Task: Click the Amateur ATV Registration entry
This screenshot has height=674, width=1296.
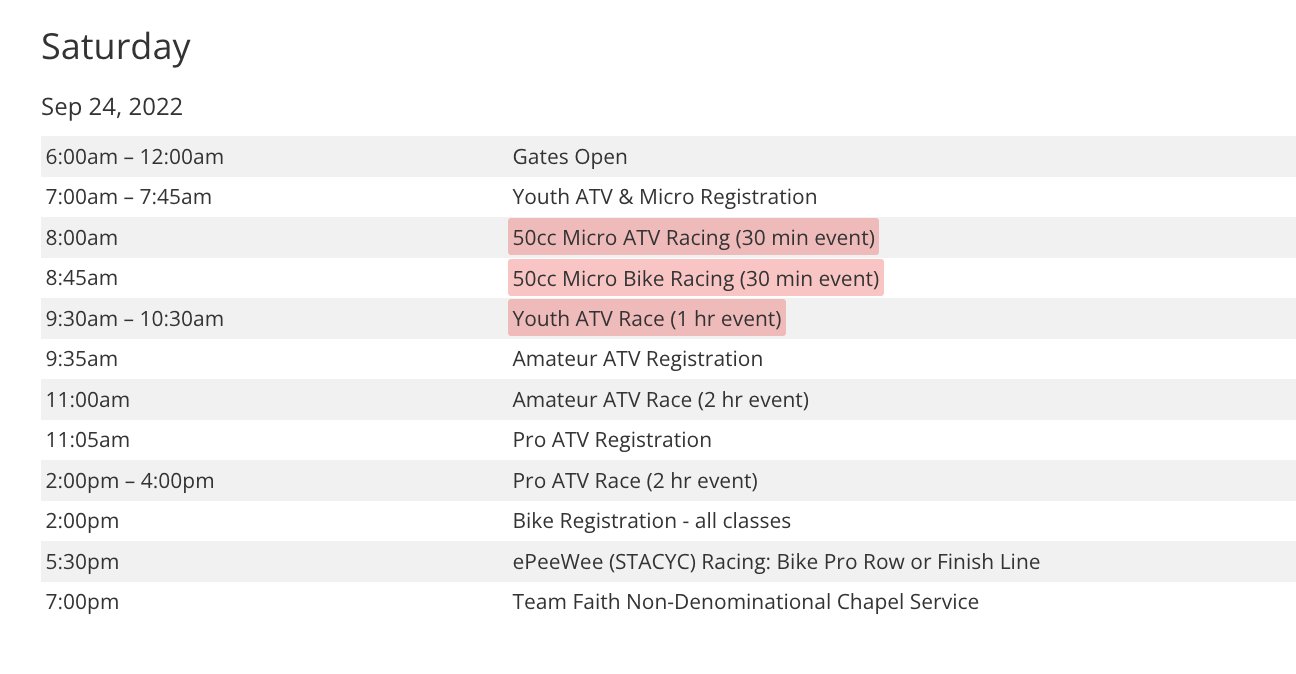Action: point(637,359)
